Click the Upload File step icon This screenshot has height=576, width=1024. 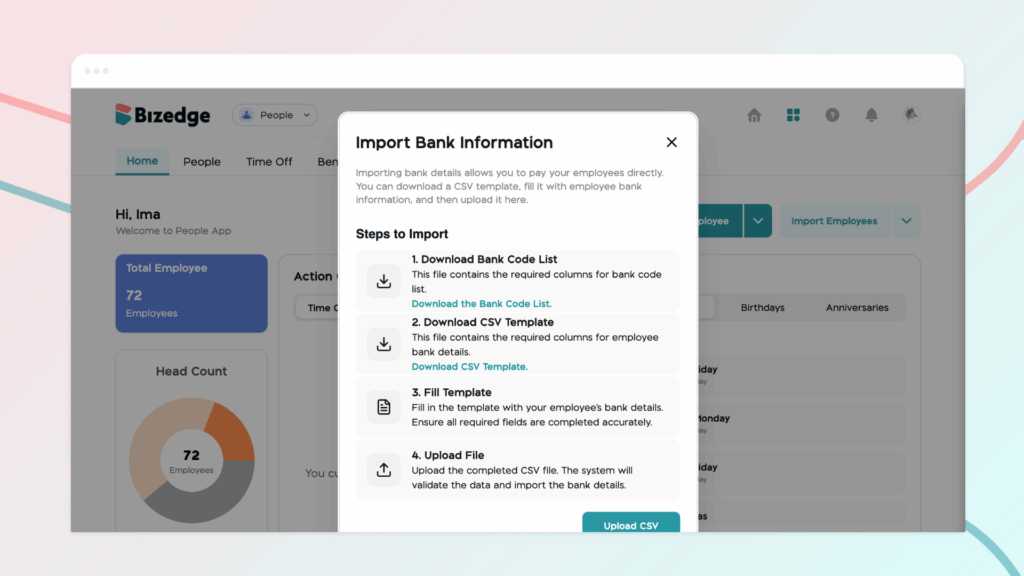pyautogui.click(x=384, y=470)
